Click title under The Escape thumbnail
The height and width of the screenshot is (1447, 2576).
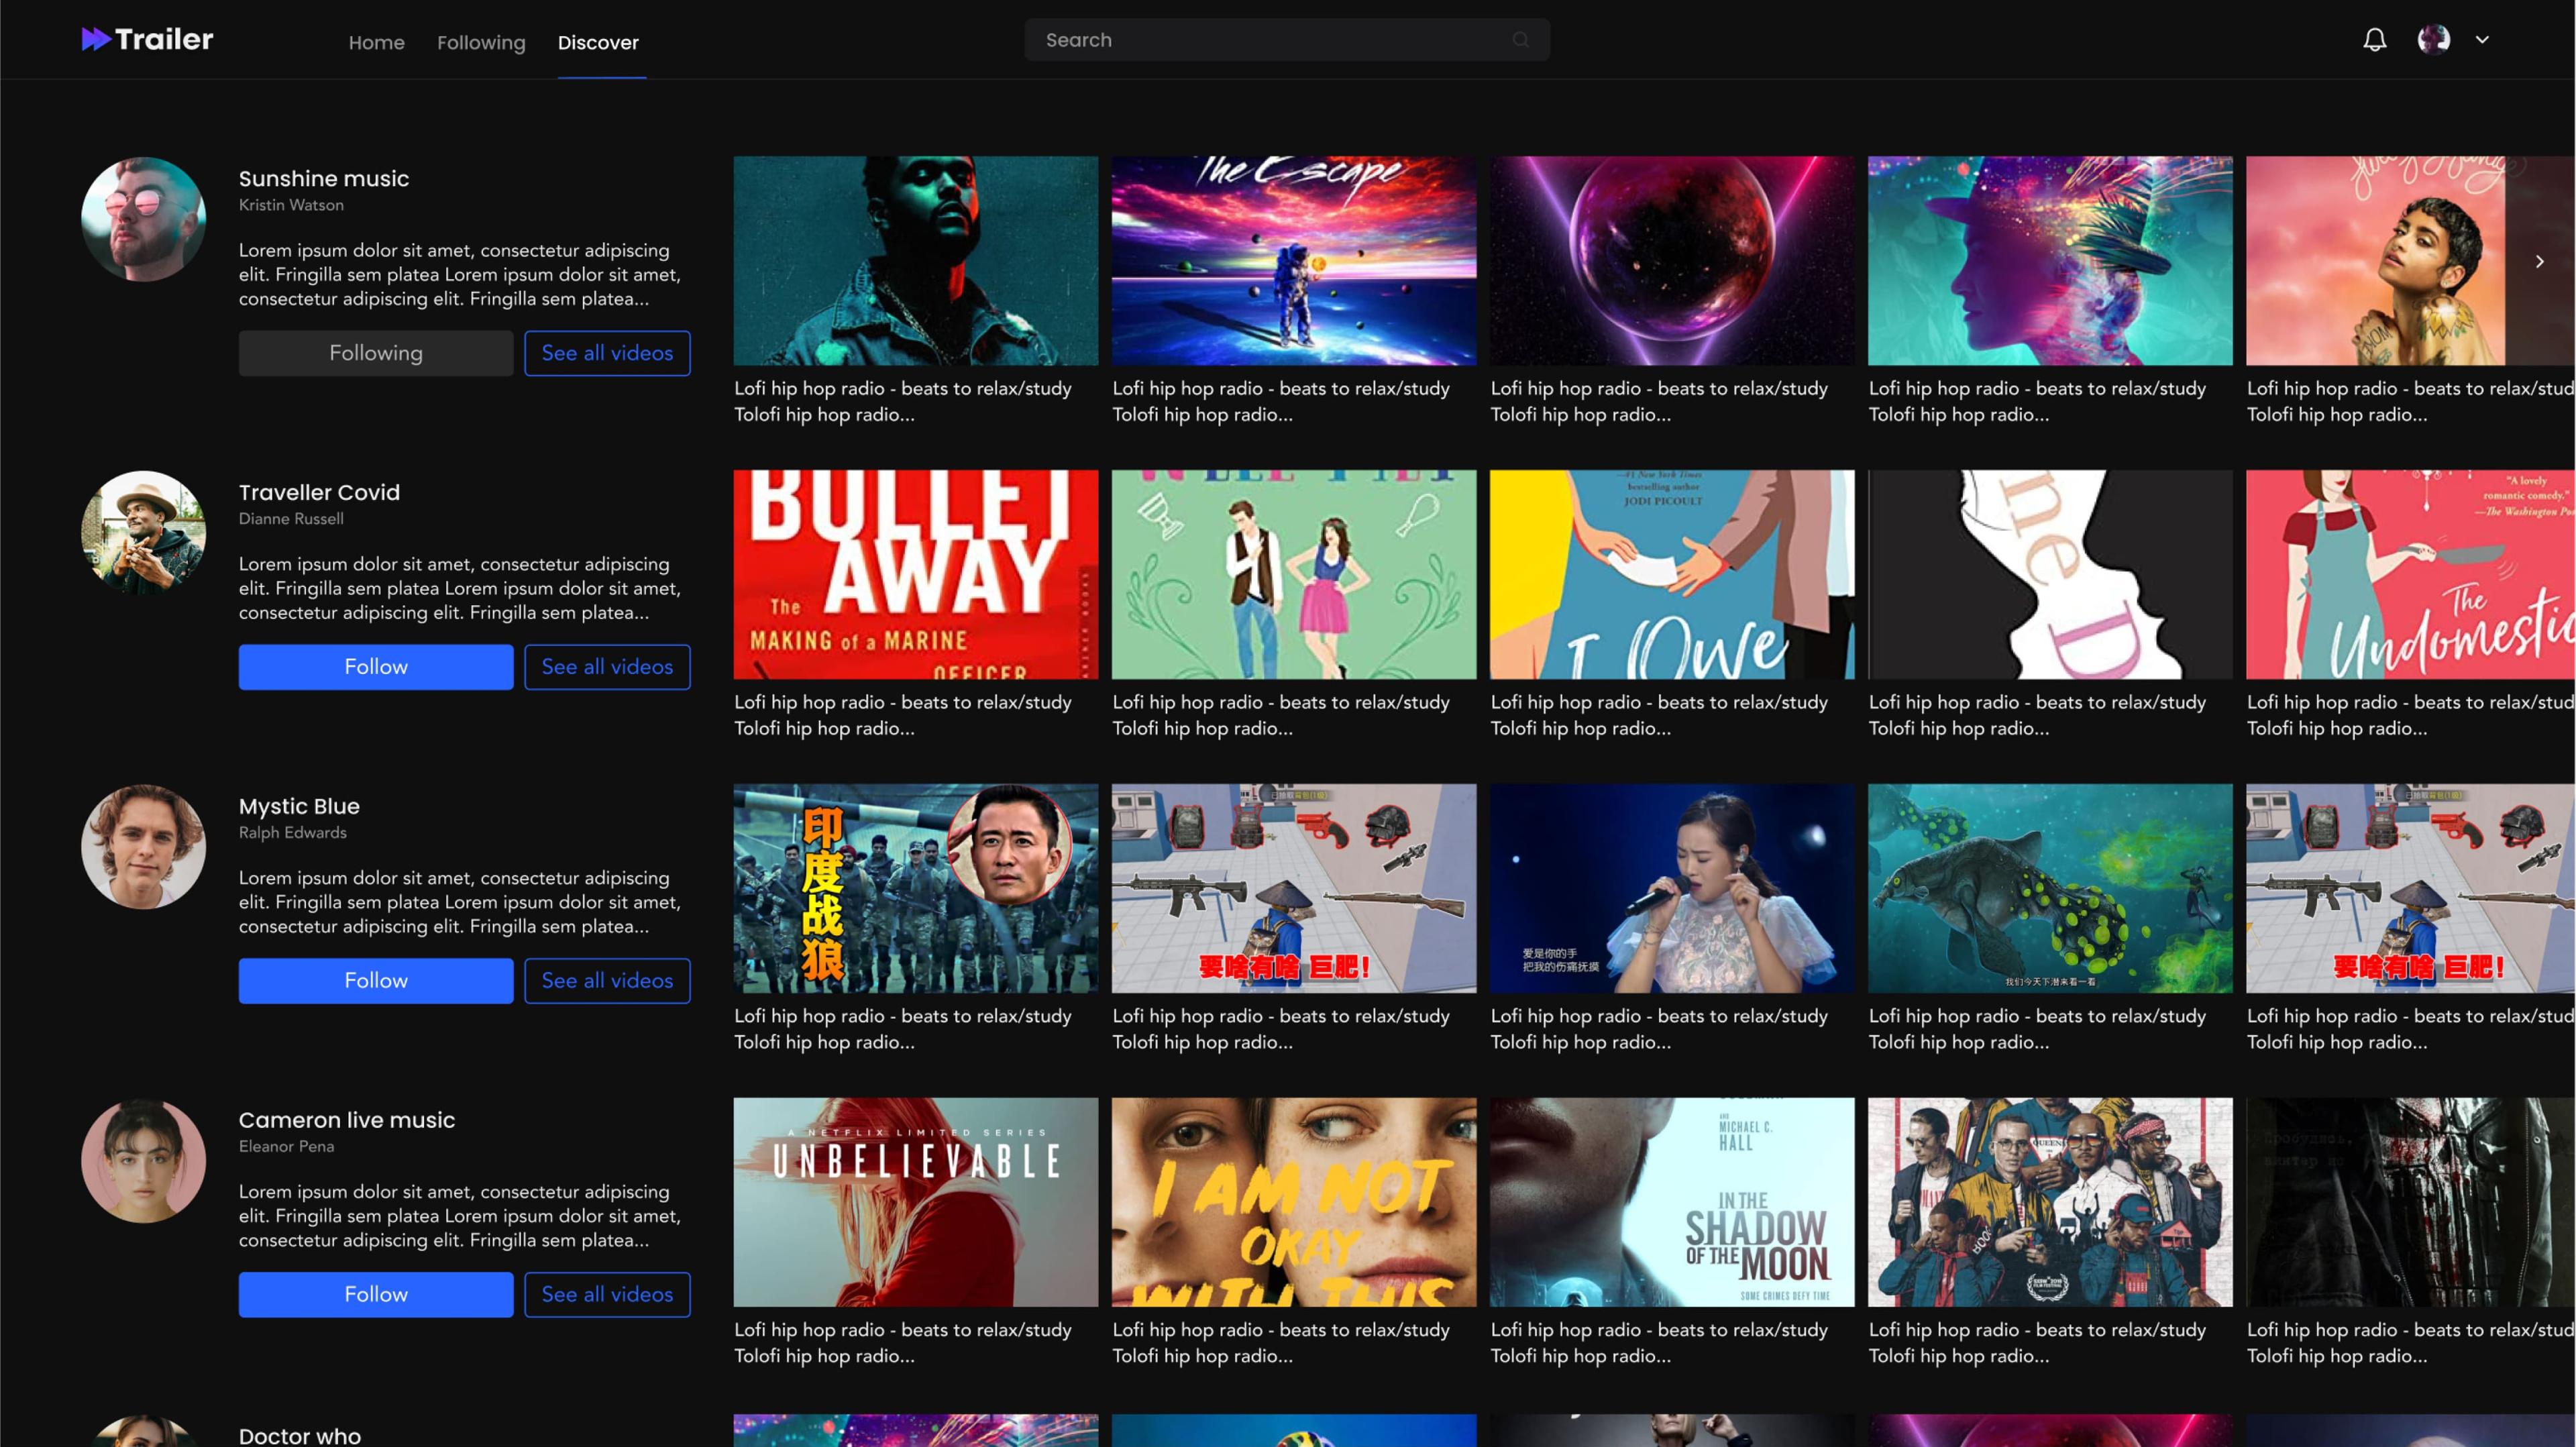(x=1281, y=401)
